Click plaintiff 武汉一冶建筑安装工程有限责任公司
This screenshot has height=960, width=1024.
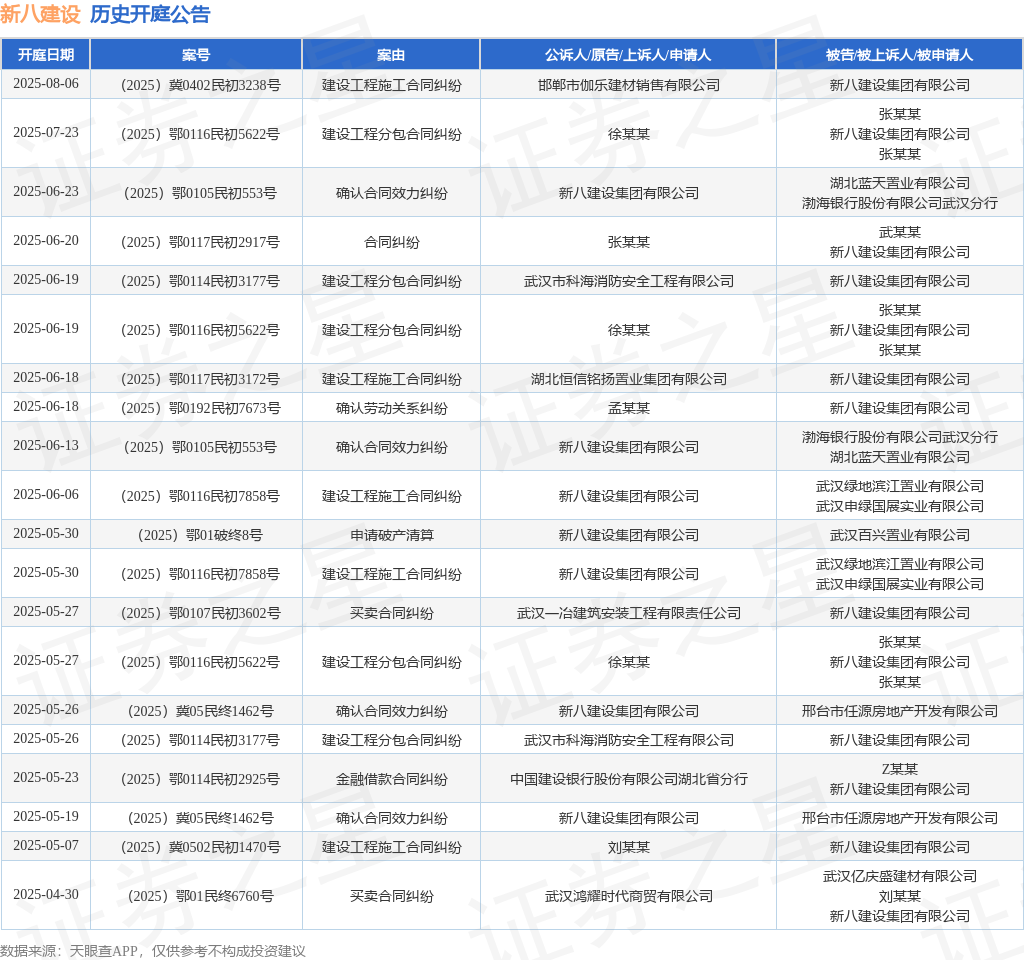pos(629,613)
